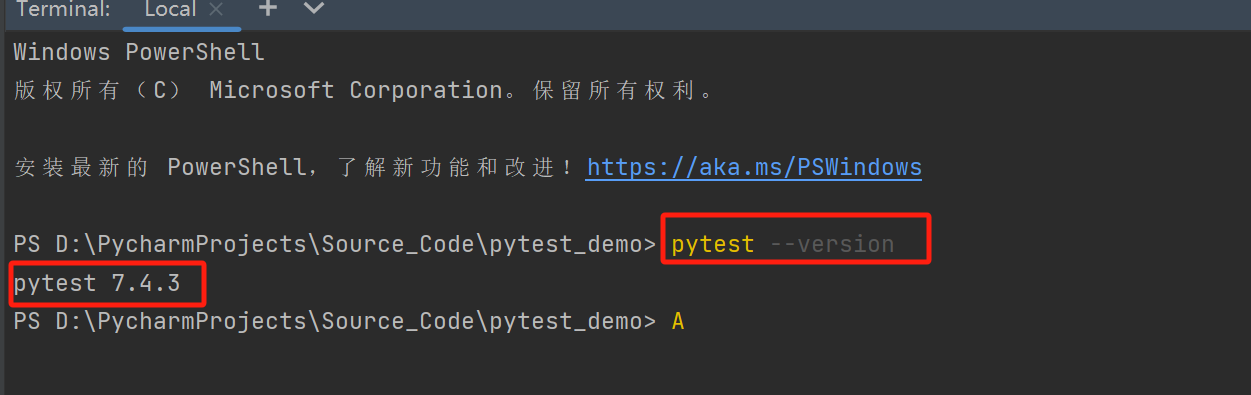Expand the terminal shell options chevron
Viewport: 1251px width, 395px height.
(x=314, y=9)
